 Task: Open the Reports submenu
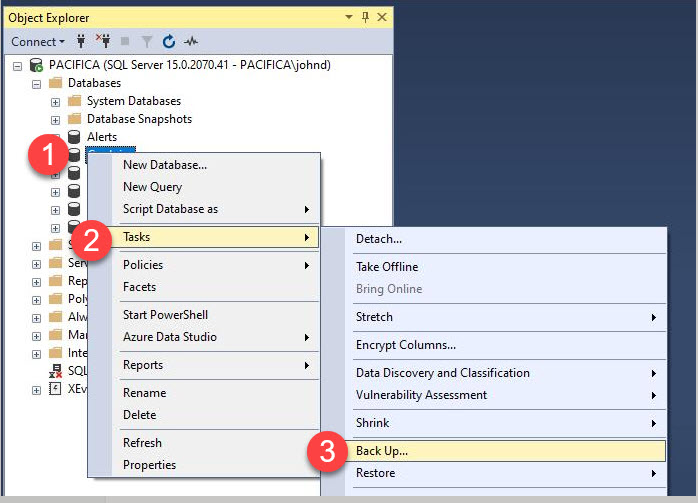(x=215, y=365)
